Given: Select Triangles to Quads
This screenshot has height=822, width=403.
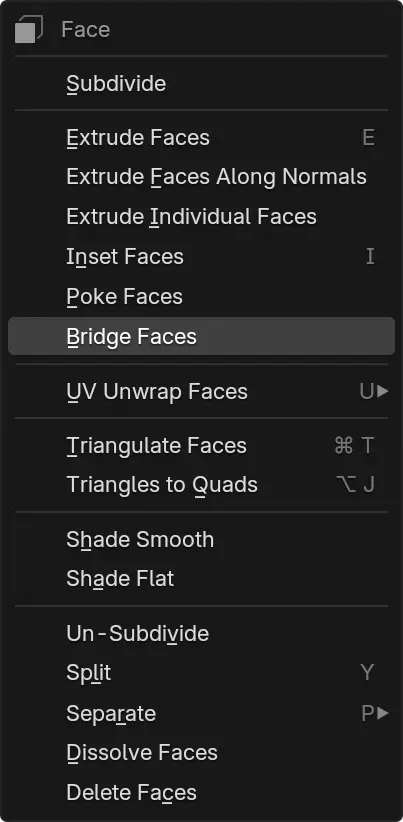Looking at the screenshot, I should 201,485.
